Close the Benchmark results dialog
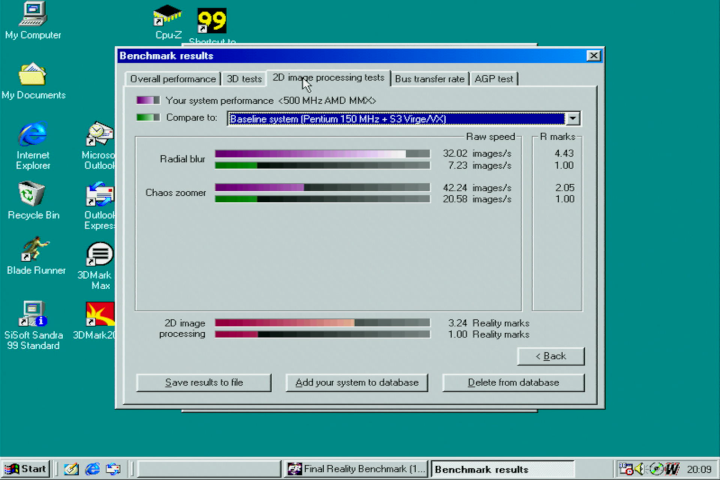Viewport: 720px width, 480px height. (x=593, y=56)
